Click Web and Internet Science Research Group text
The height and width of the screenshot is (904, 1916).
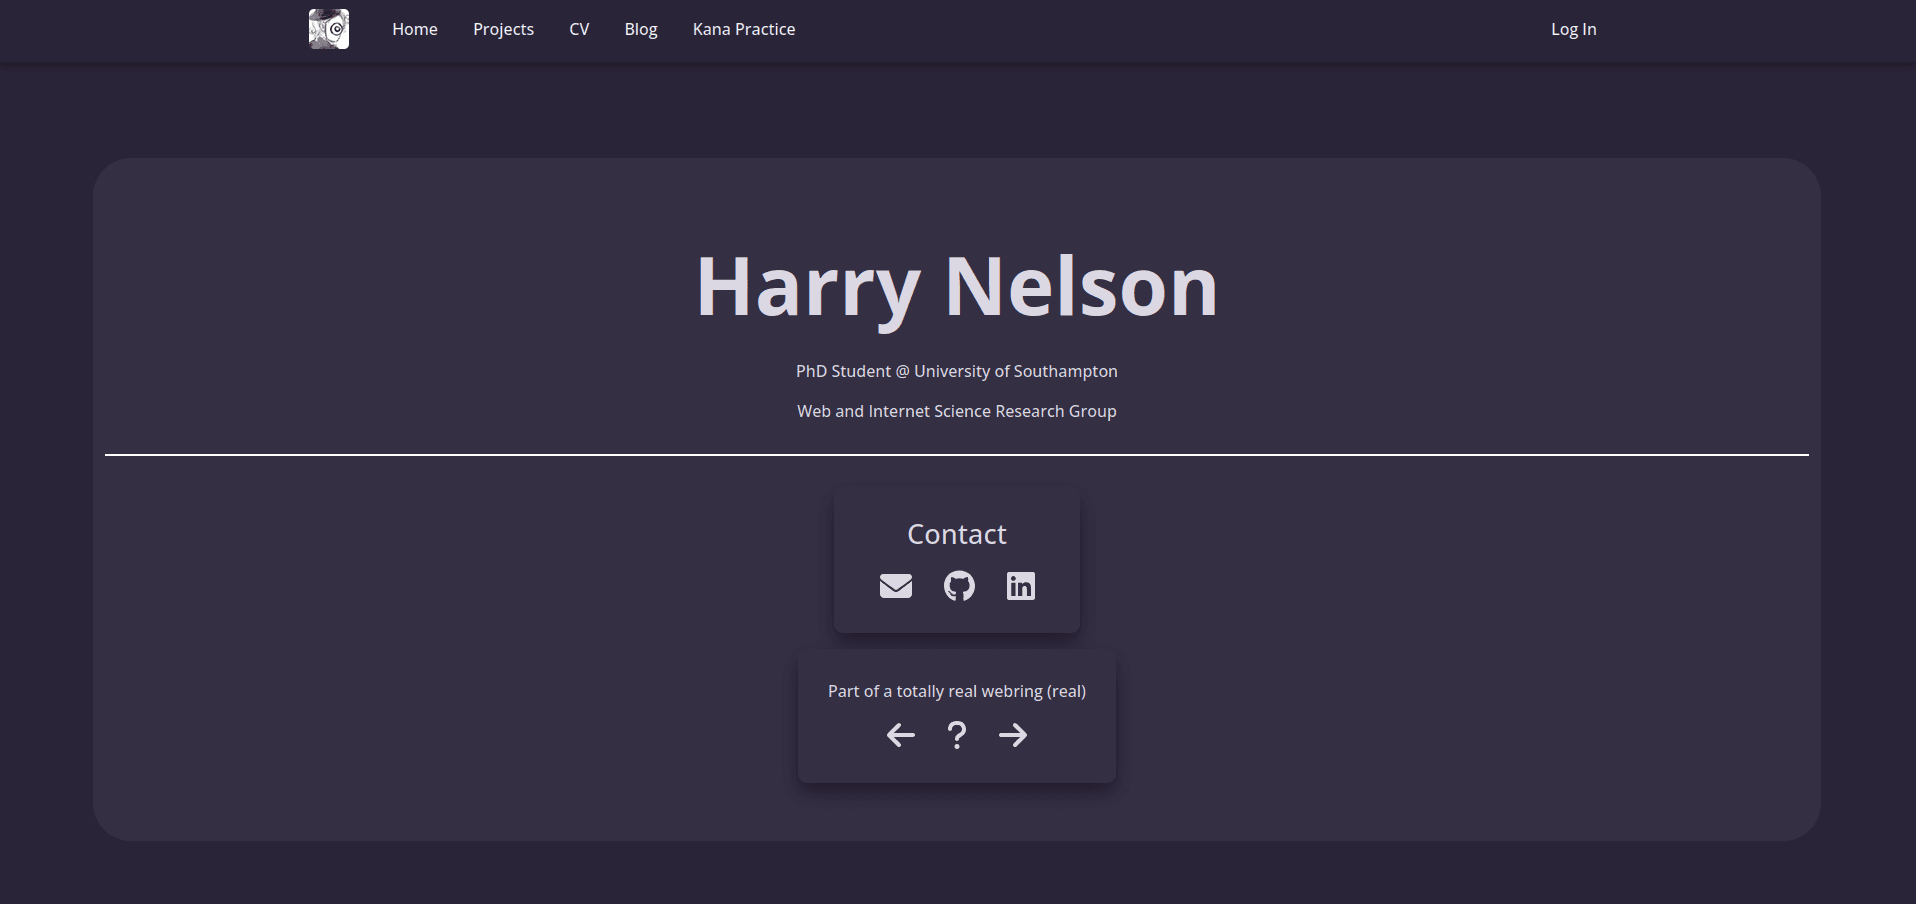click(x=957, y=411)
